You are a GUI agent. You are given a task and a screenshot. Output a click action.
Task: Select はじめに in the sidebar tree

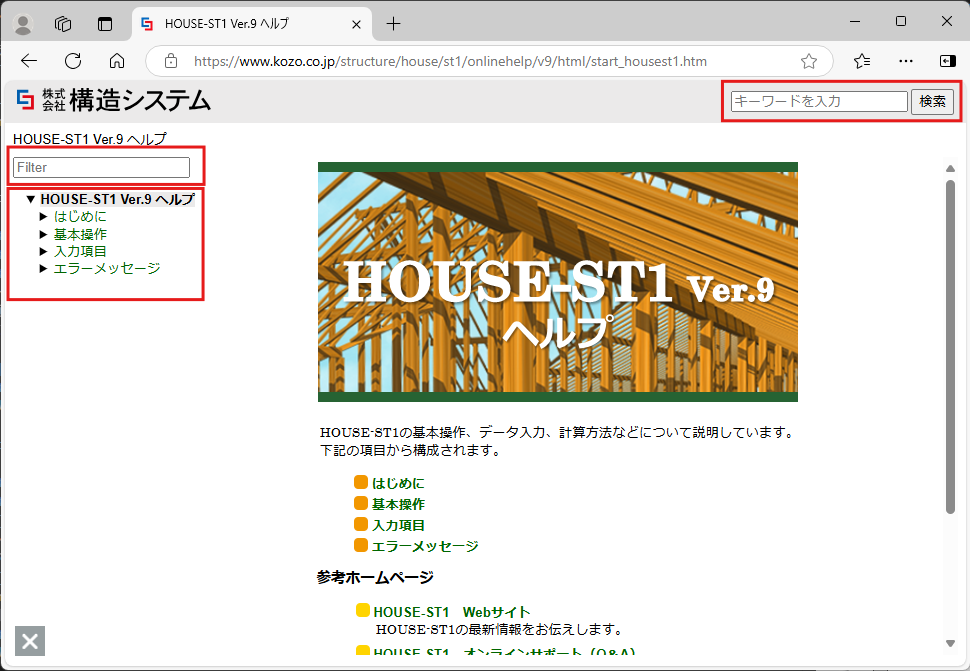click(80, 216)
